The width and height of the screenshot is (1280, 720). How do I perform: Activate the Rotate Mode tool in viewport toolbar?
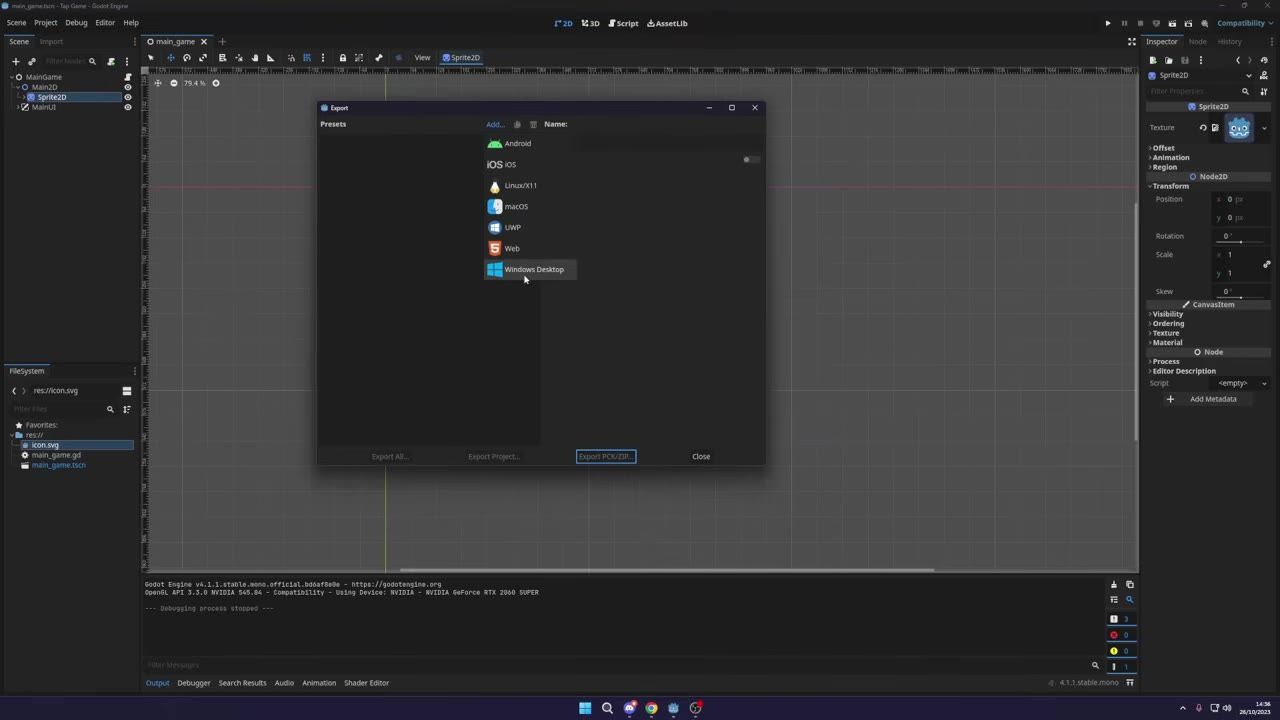(x=186, y=57)
